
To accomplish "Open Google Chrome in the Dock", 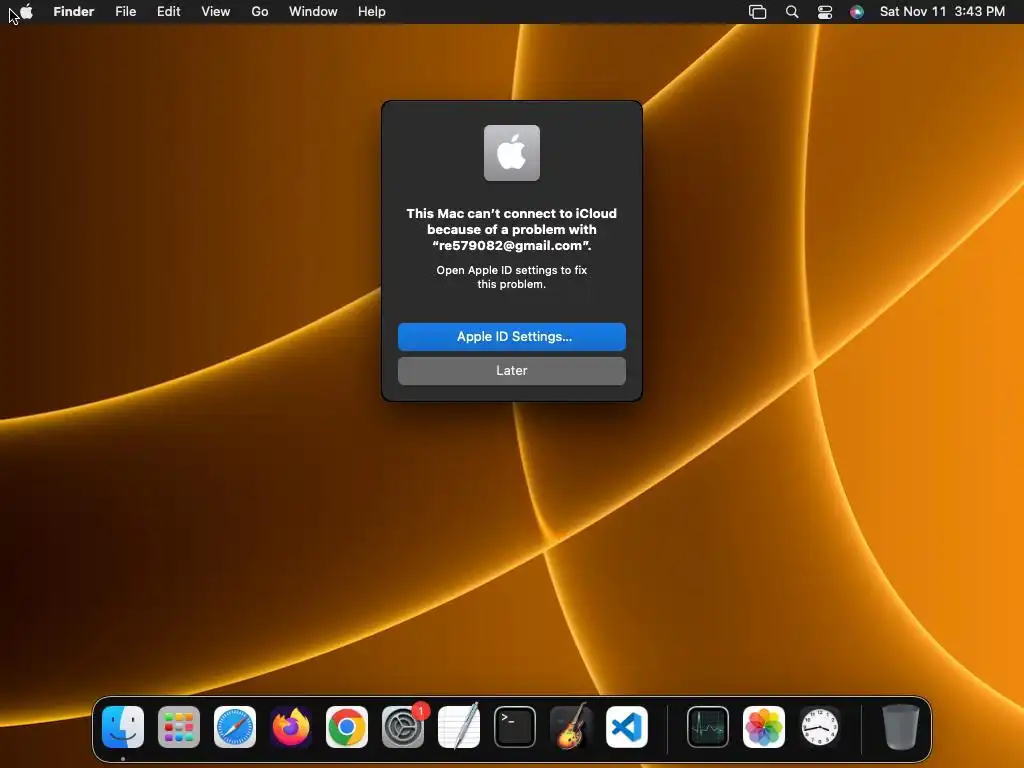I will 347,727.
